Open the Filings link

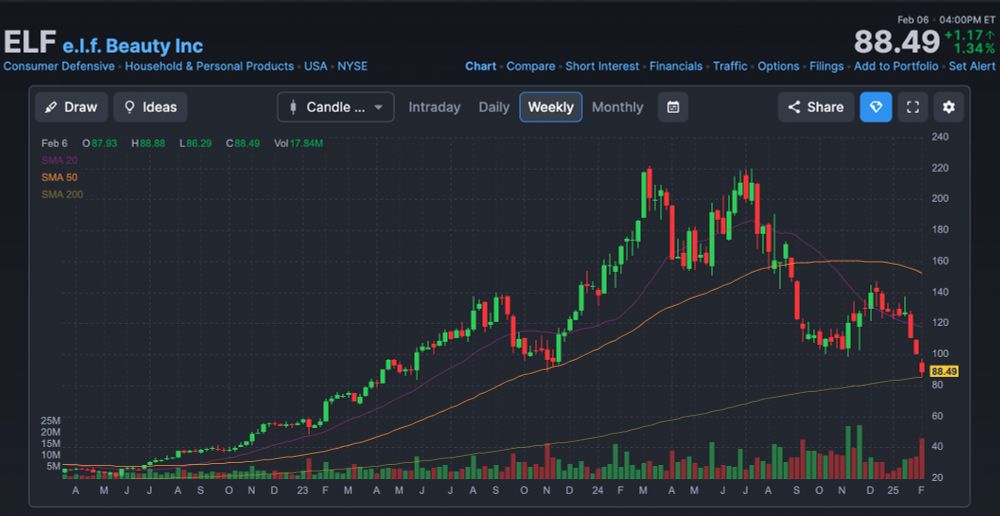tap(827, 66)
